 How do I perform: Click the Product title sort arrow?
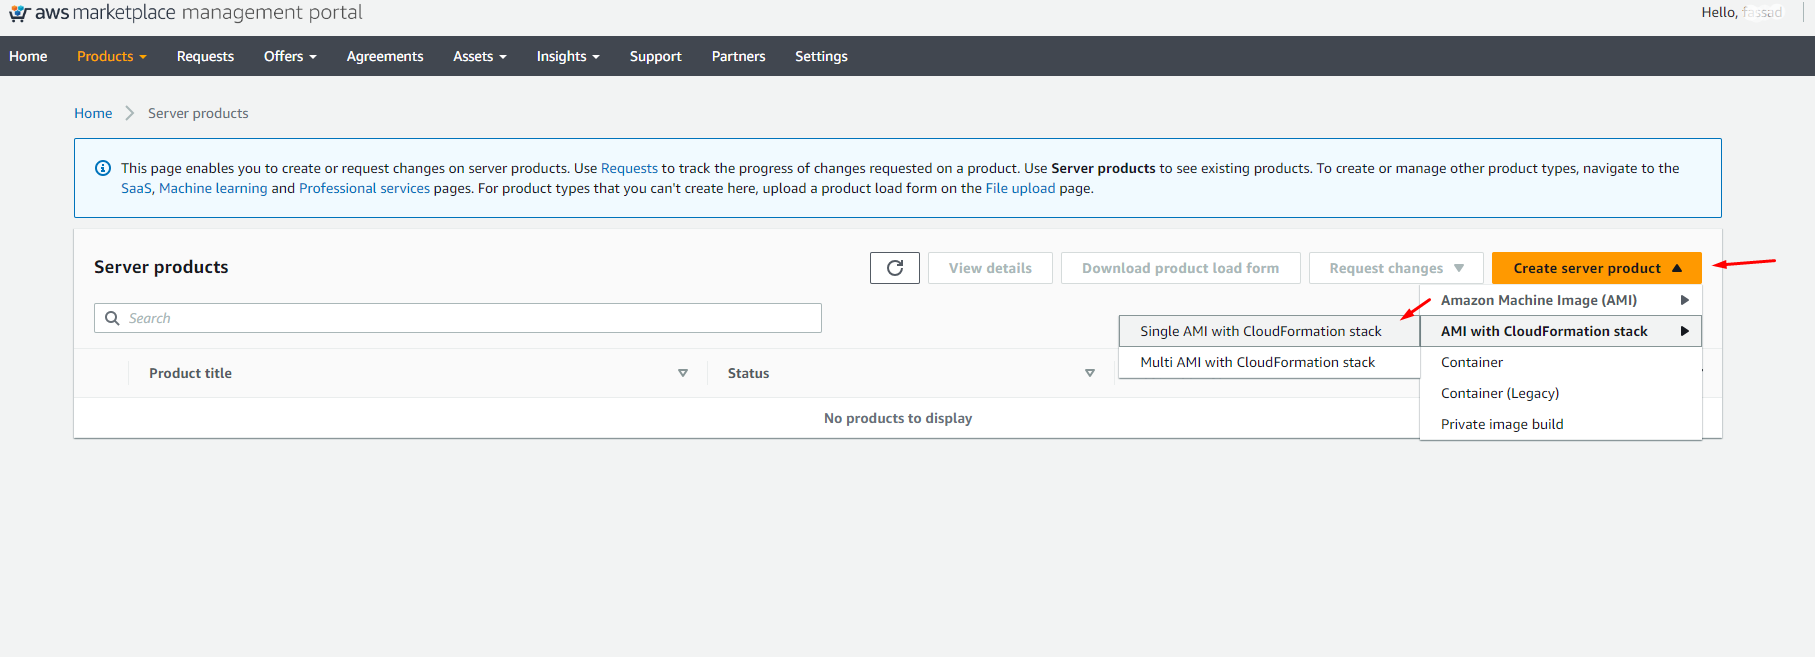click(x=683, y=373)
